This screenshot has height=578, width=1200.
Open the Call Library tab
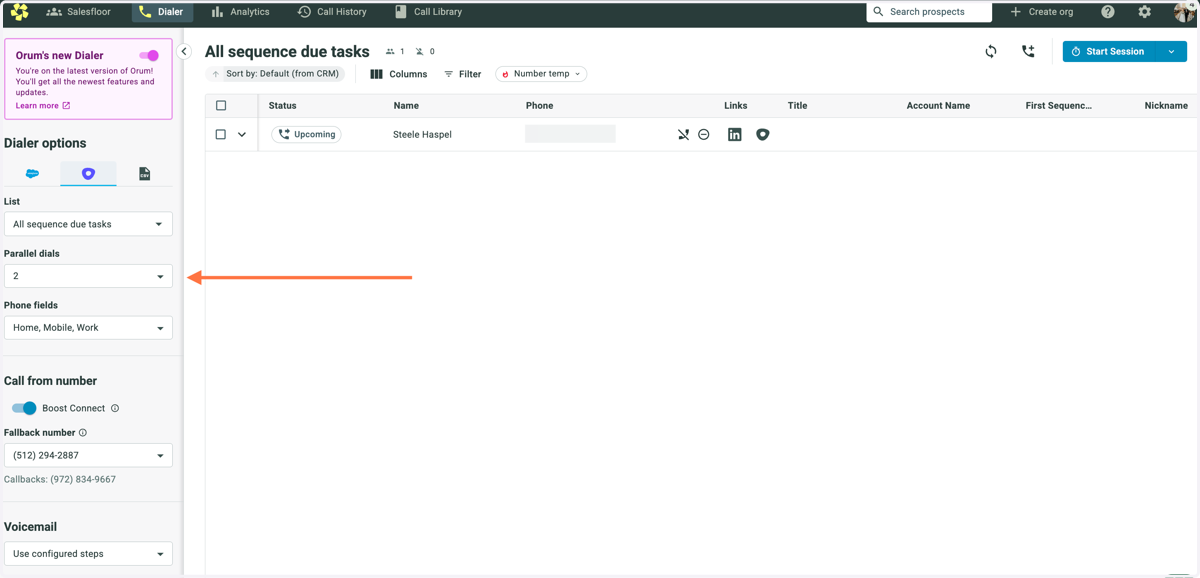tap(428, 12)
